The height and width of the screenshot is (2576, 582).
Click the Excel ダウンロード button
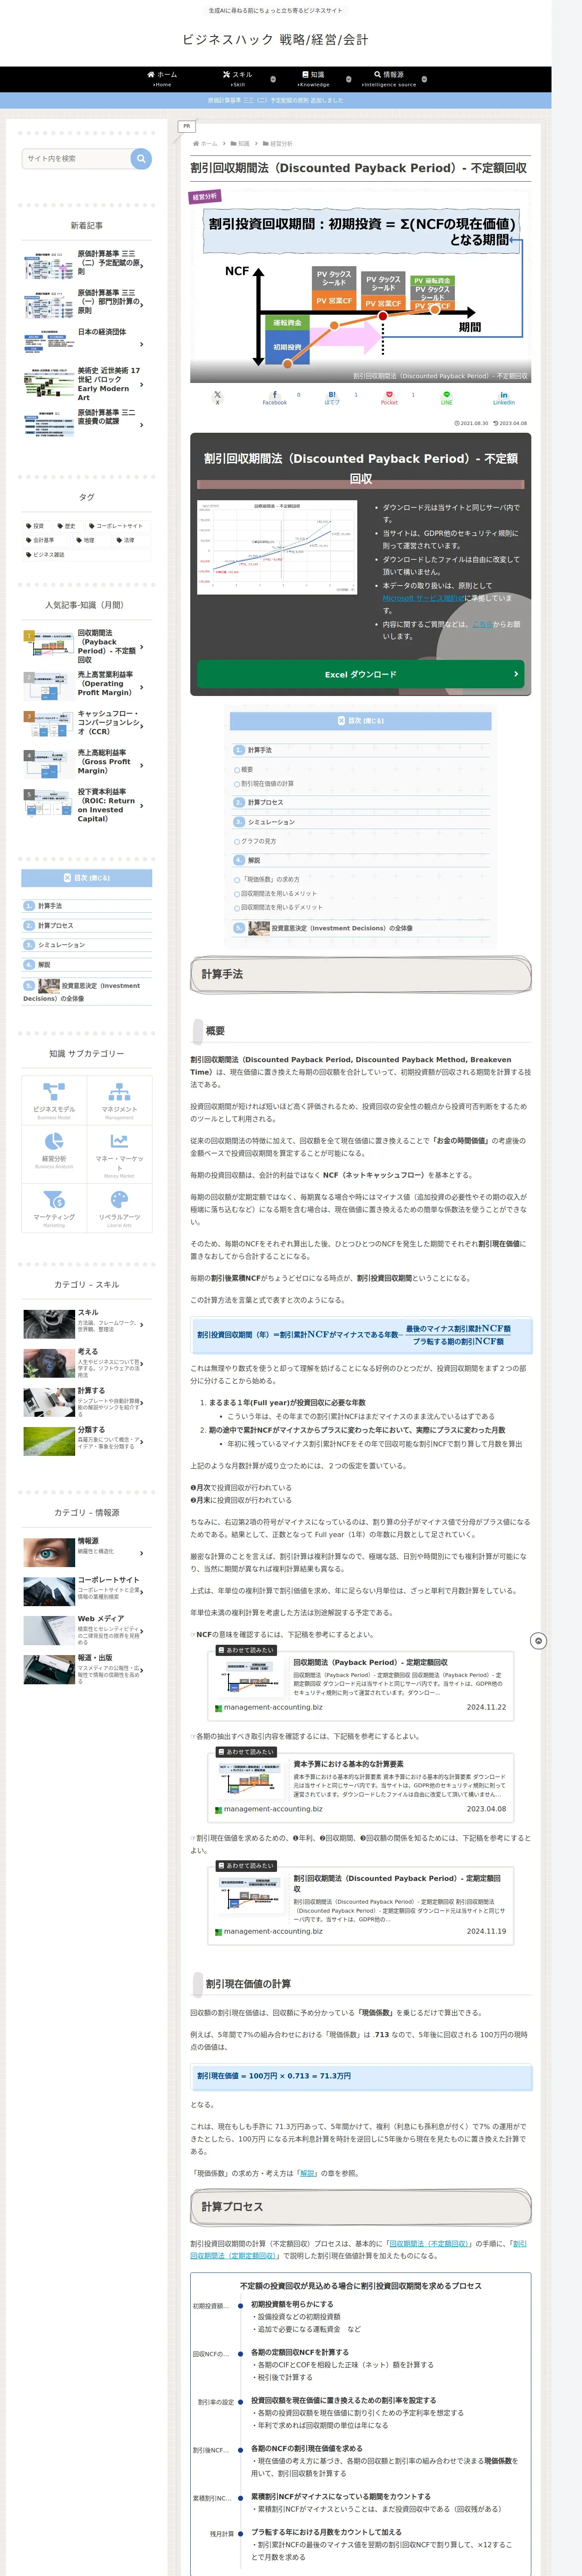pyautogui.click(x=360, y=674)
